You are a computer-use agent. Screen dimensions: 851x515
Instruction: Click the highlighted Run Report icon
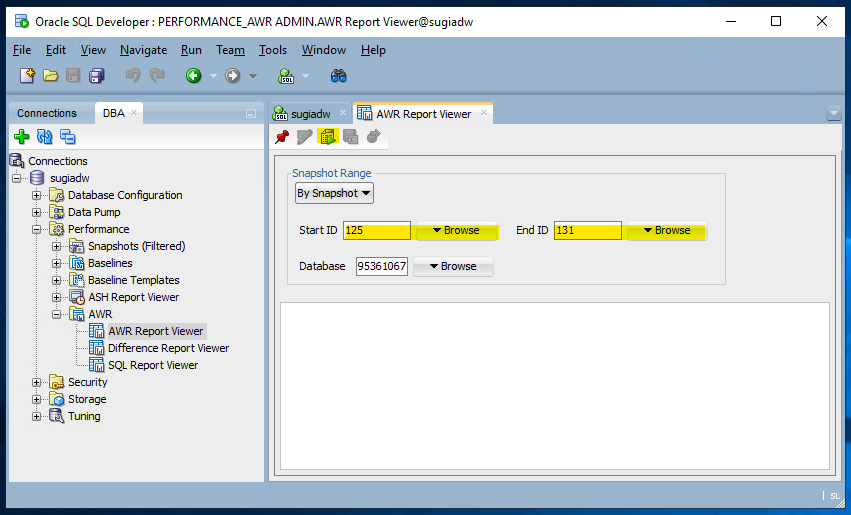point(328,137)
